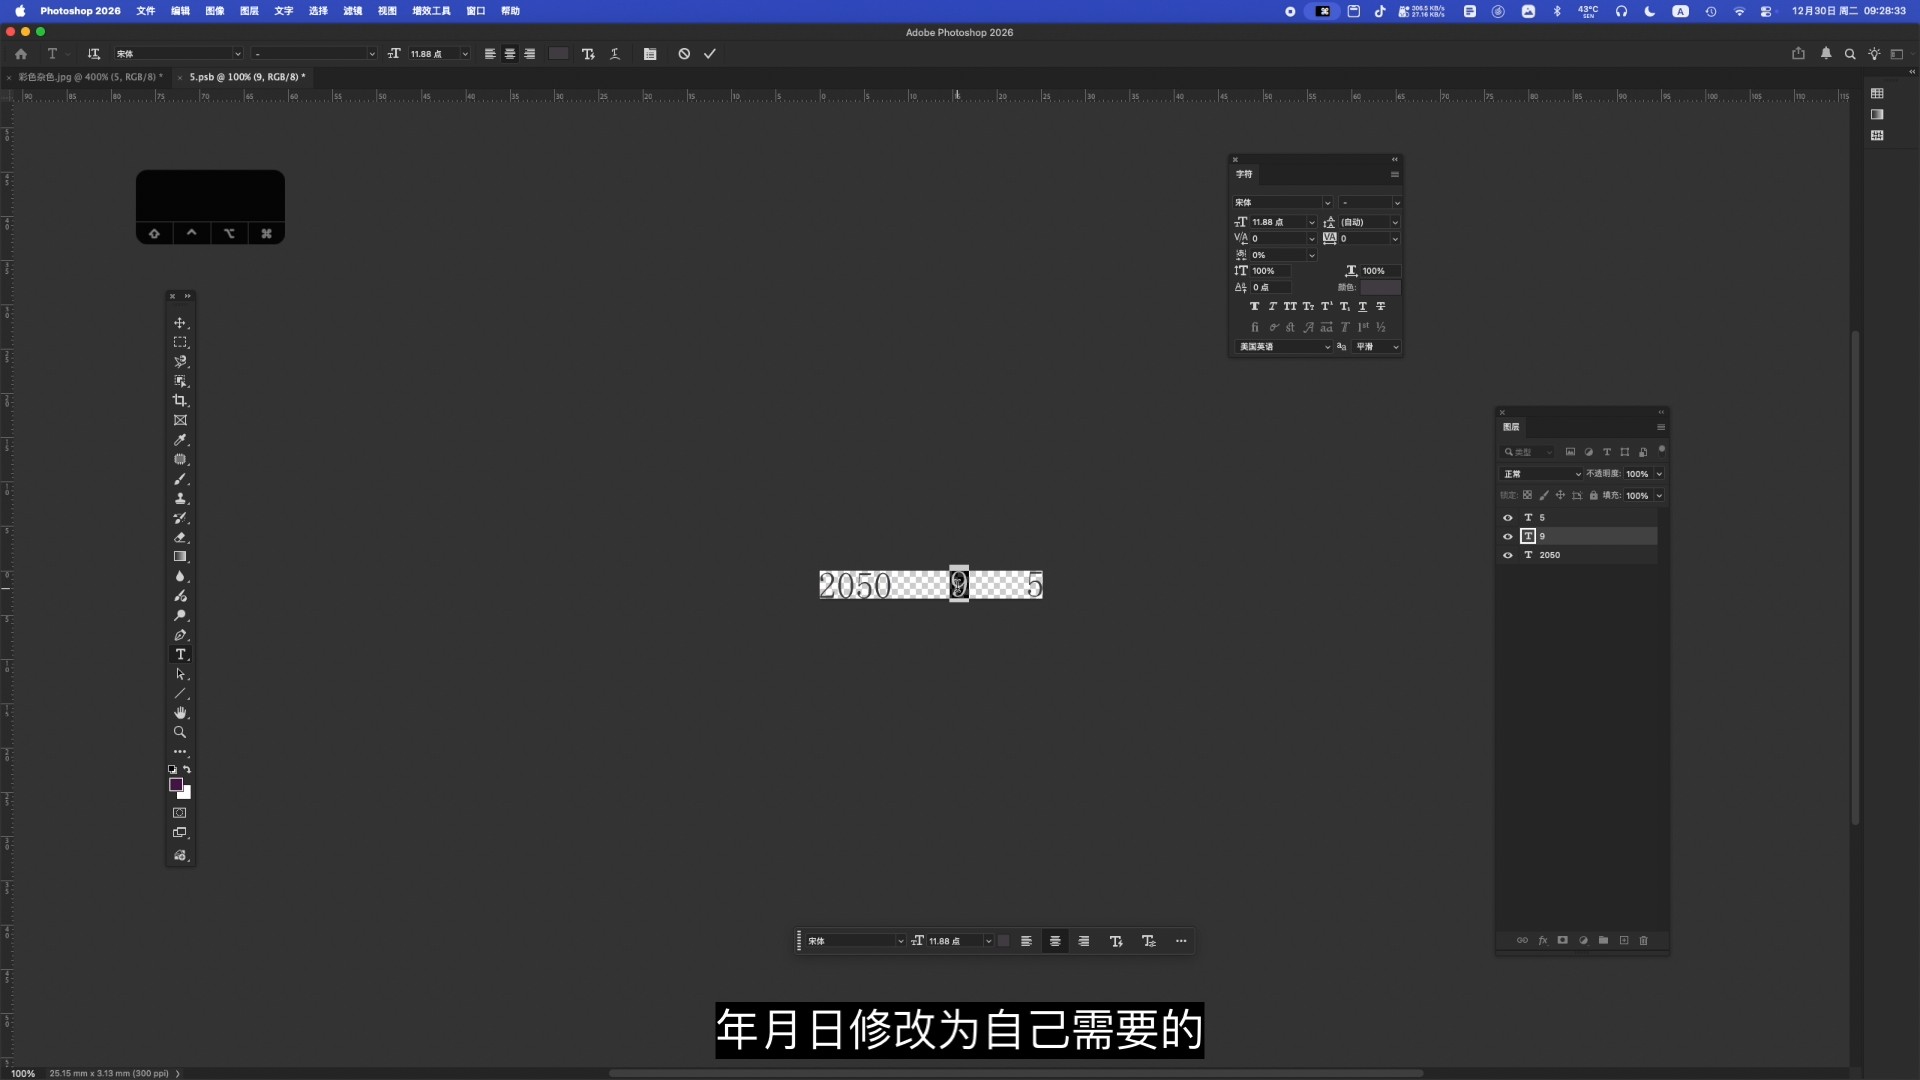Toggle visibility of the layer named 2050
This screenshot has width=1920, height=1080.
tap(1508, 555)
